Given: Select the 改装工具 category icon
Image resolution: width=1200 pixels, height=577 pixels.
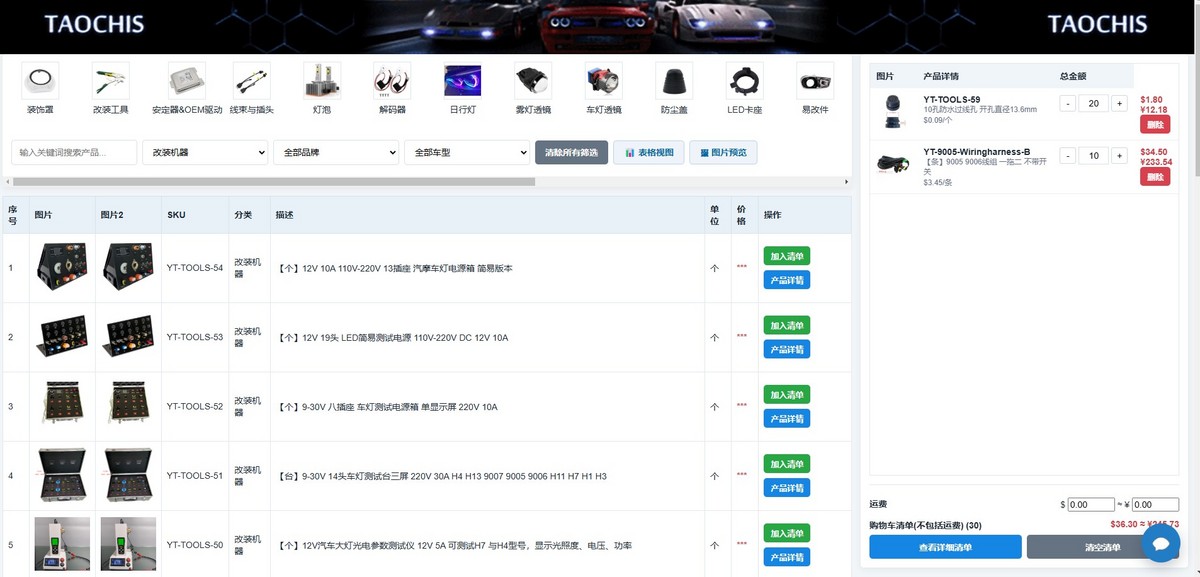Looking at the screenshot, I should pos(111,80).
